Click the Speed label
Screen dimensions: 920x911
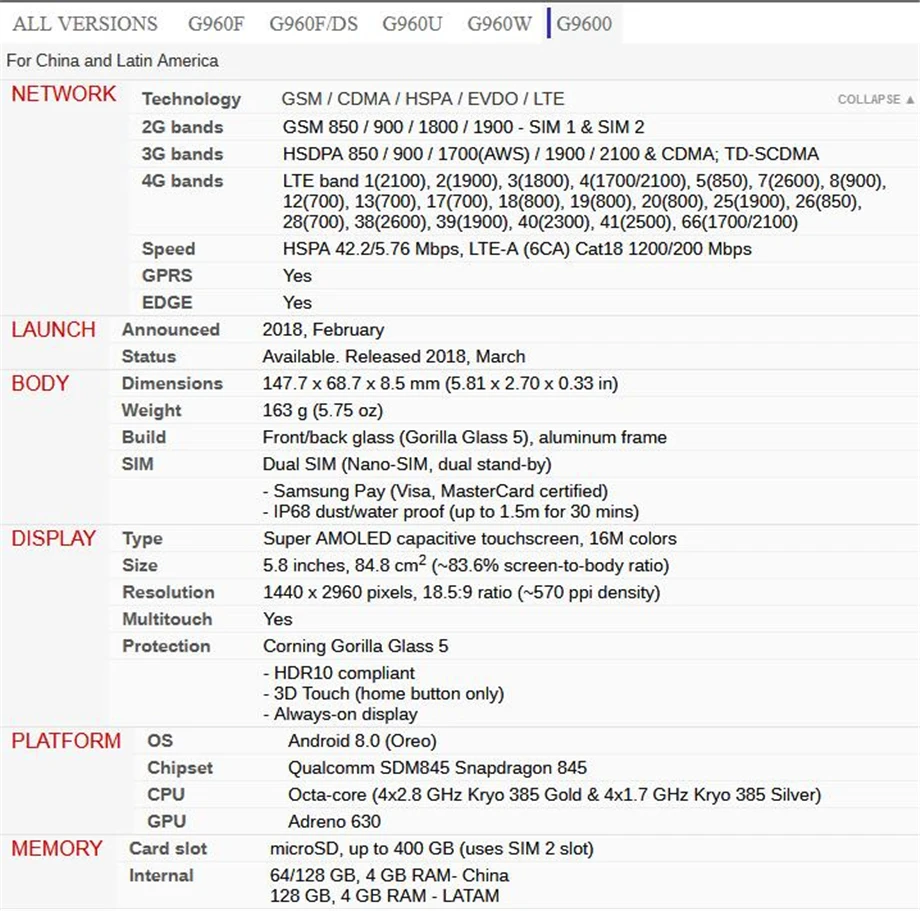tap(168, 249)
